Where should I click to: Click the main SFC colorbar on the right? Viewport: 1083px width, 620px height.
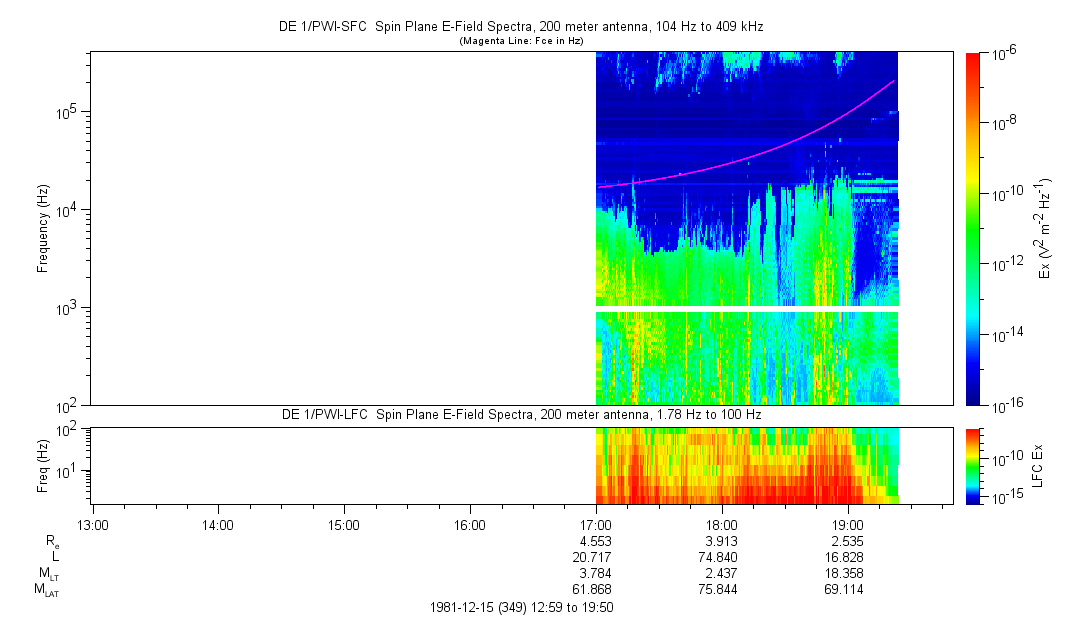(x=974, y=228)
